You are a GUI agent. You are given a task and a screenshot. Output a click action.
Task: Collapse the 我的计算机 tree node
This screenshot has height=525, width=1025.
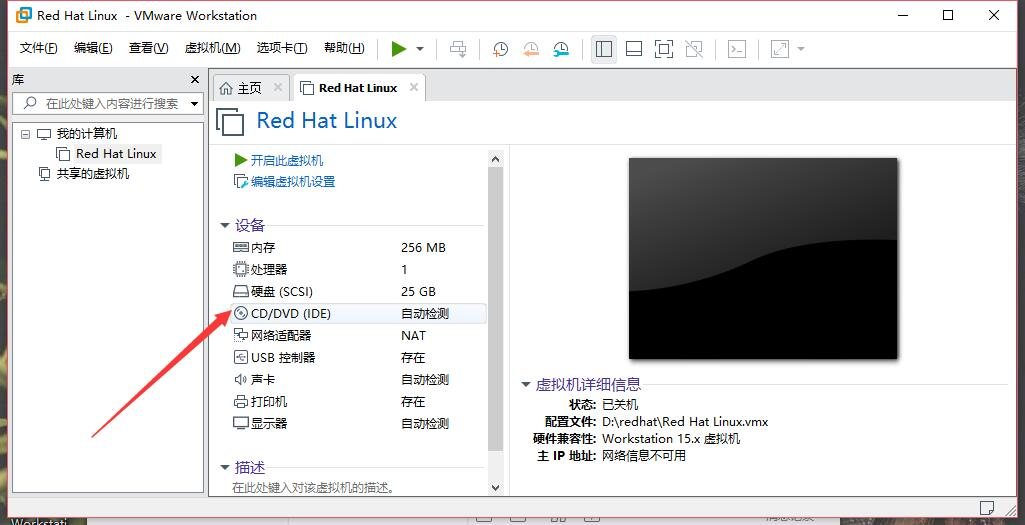click(25, 134)
